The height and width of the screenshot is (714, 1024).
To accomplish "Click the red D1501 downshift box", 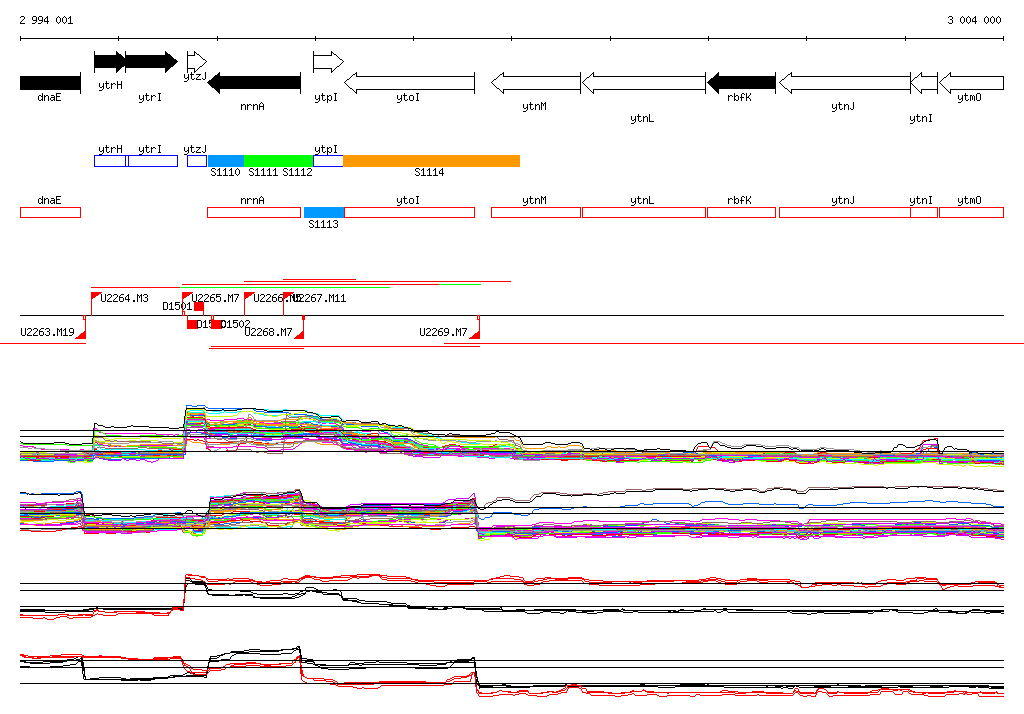I will click(199, 307).
